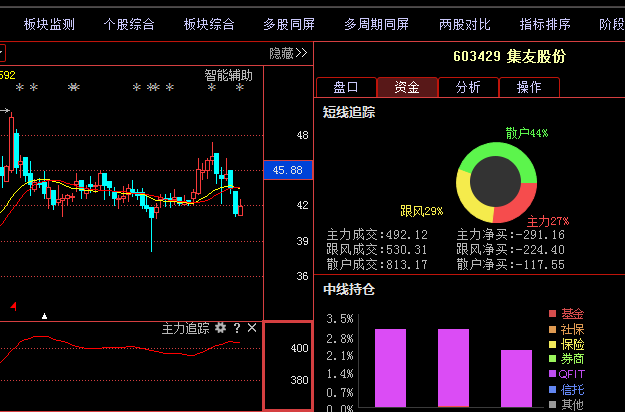Viewport: 625px width, 412px height.
Task: Open the 两股对比 view
Action: click(465, 24)
